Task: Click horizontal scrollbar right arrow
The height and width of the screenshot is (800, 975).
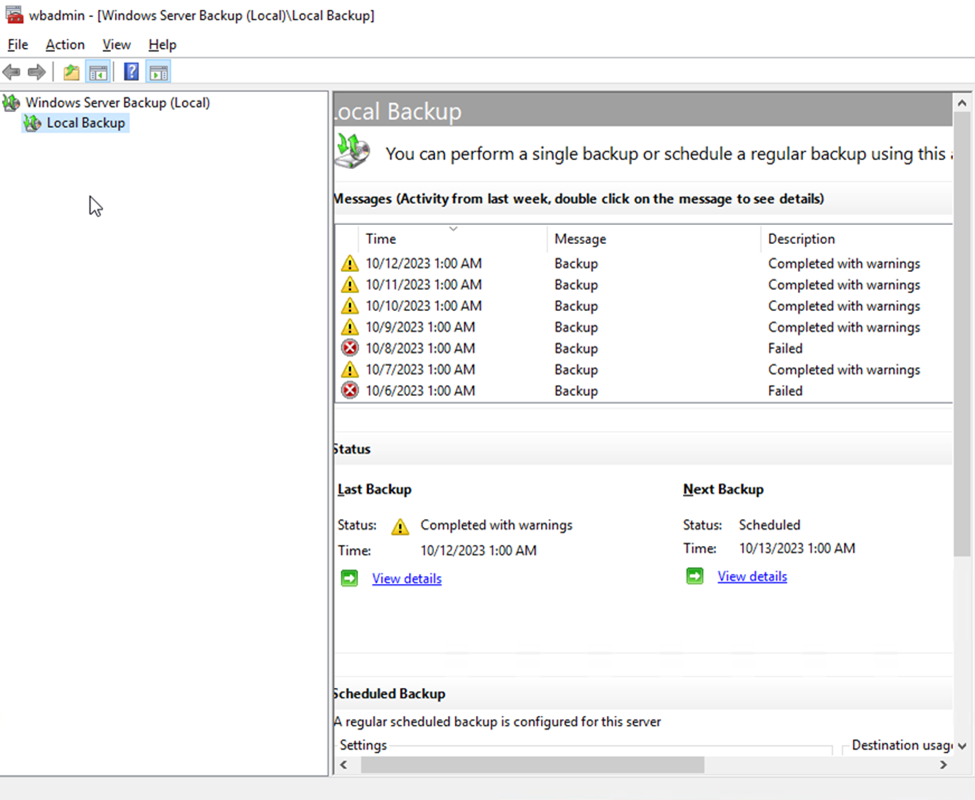Action: [943, 765]
